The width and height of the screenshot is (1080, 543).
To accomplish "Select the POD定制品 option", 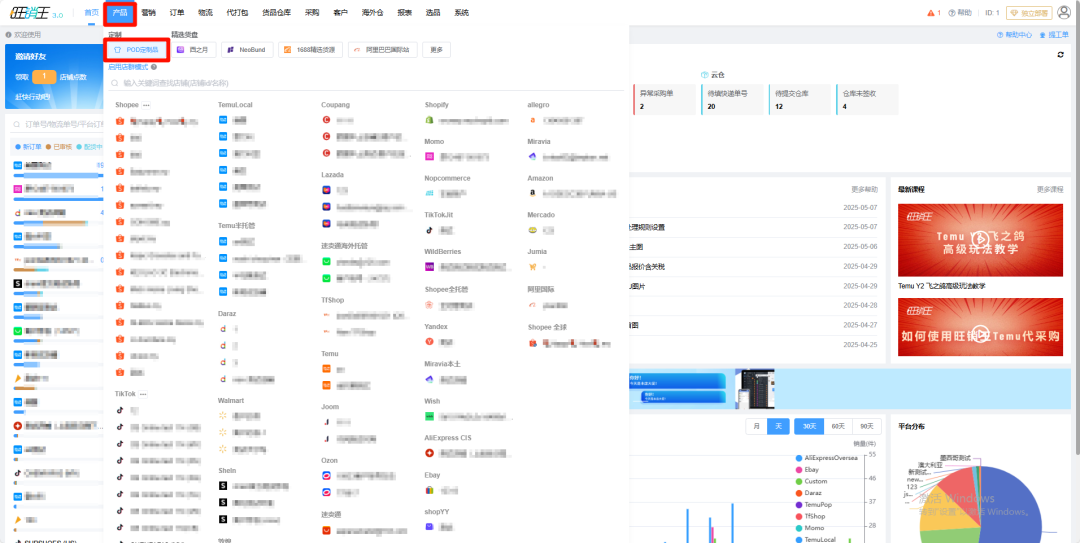I will tap(136, 50).
